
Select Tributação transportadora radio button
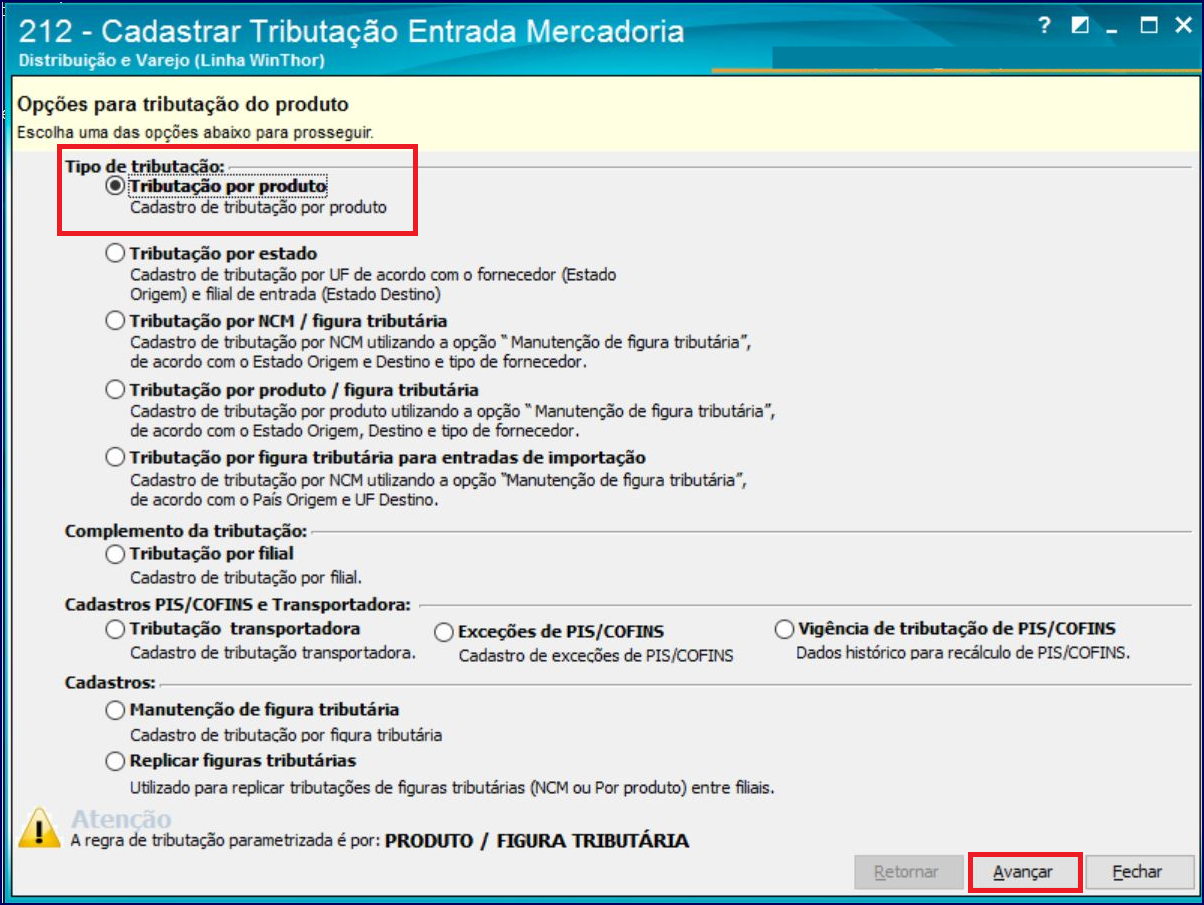[x=116, y=629]
